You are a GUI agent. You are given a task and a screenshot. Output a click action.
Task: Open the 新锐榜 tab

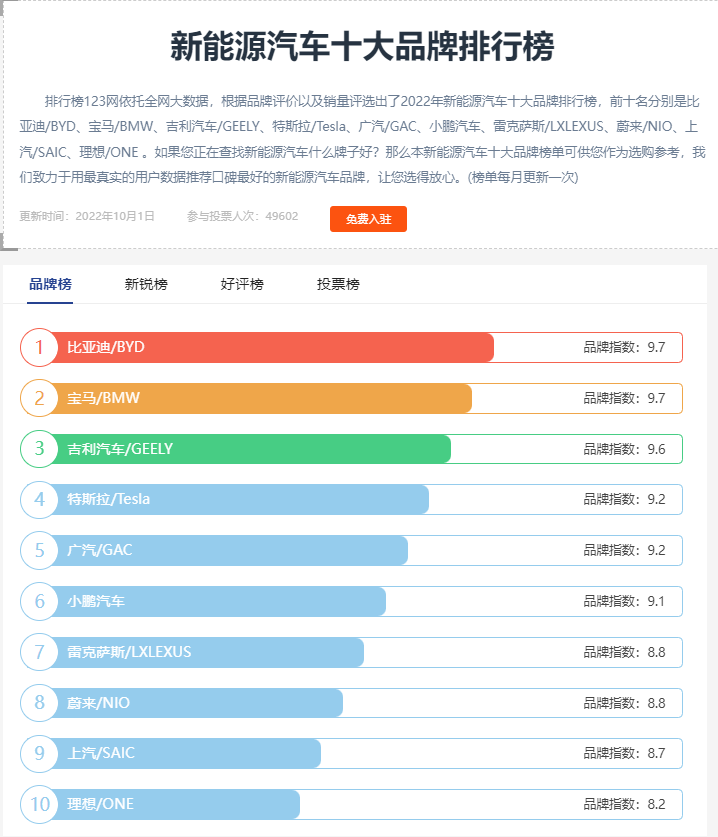click(x=146, y=284)
